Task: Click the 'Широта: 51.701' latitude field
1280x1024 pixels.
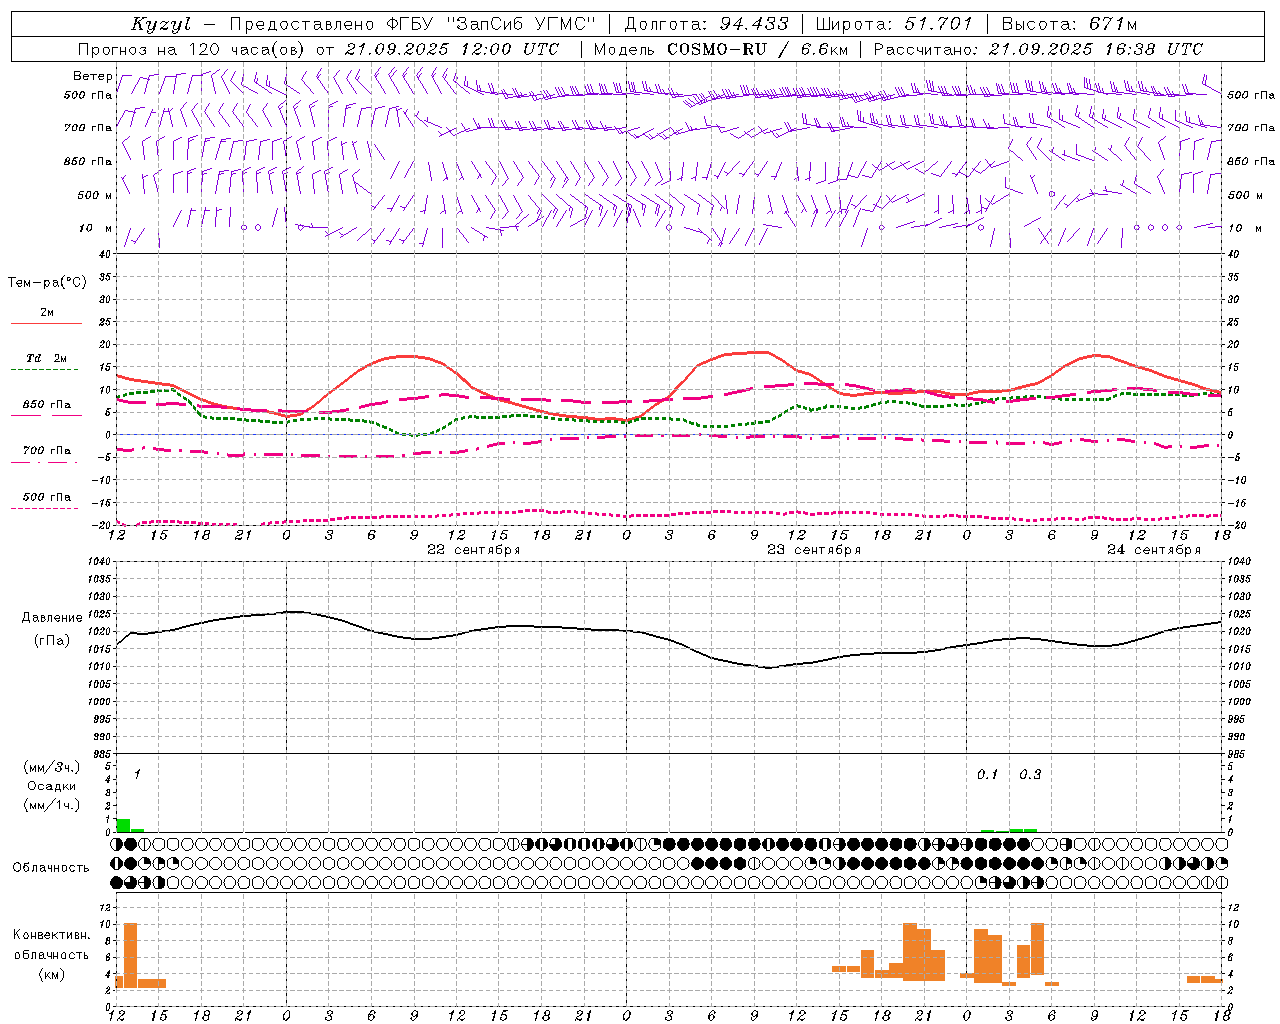Action: 894,24
